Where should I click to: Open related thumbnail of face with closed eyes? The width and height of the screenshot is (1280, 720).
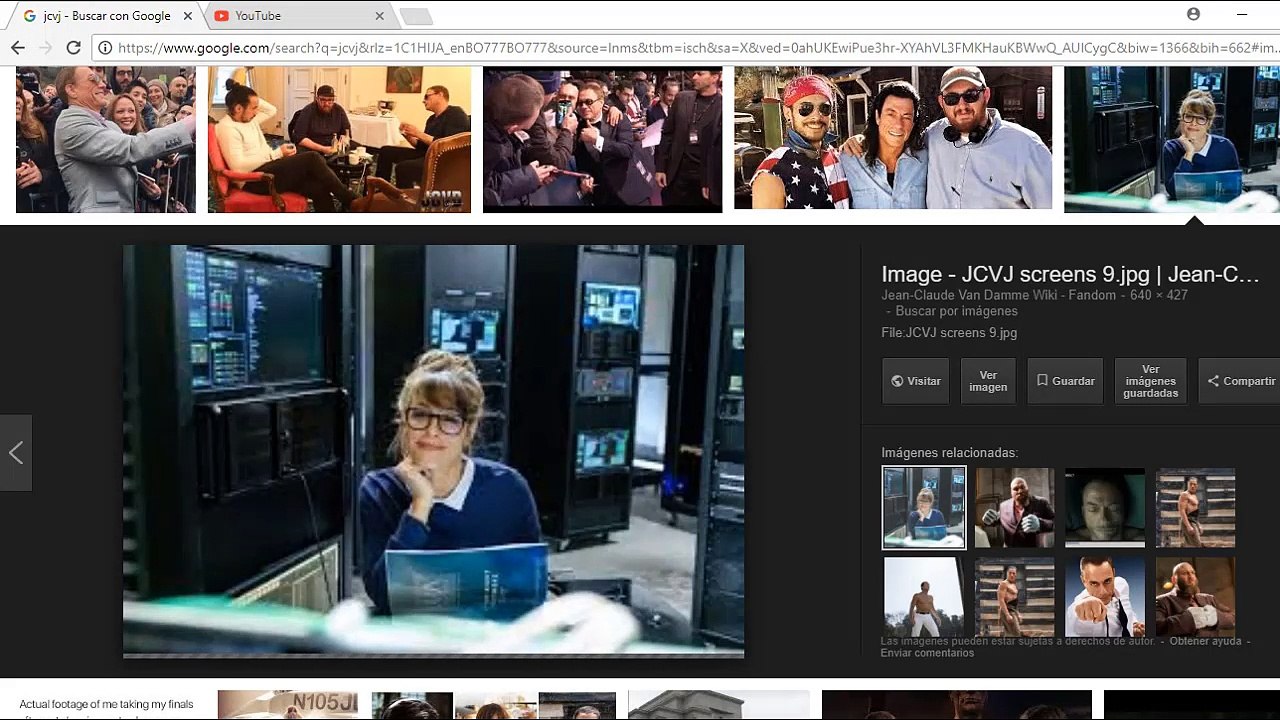tap(1105, 508)
